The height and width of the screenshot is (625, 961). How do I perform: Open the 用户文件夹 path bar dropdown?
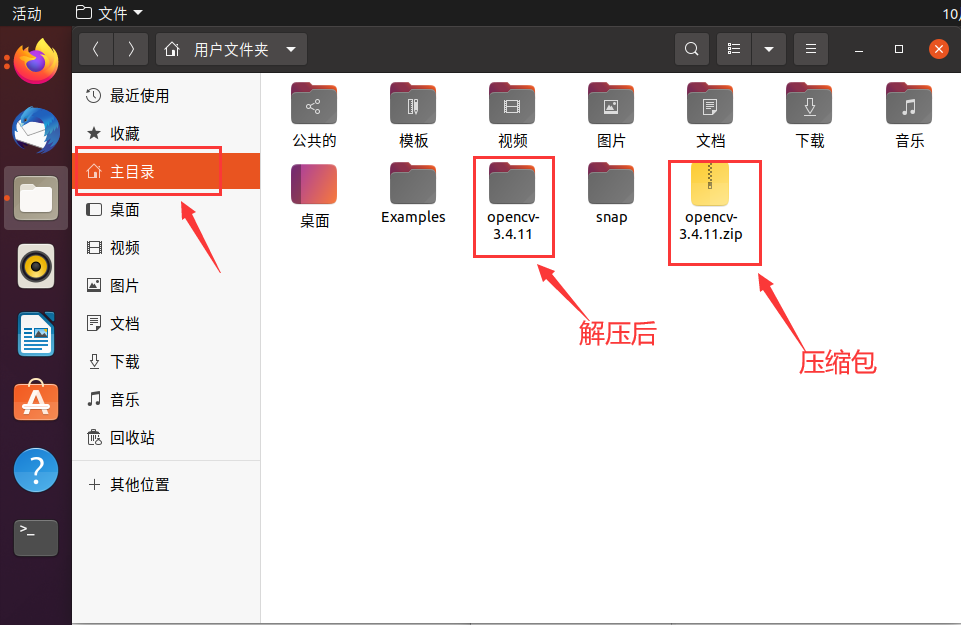(290, 48)
